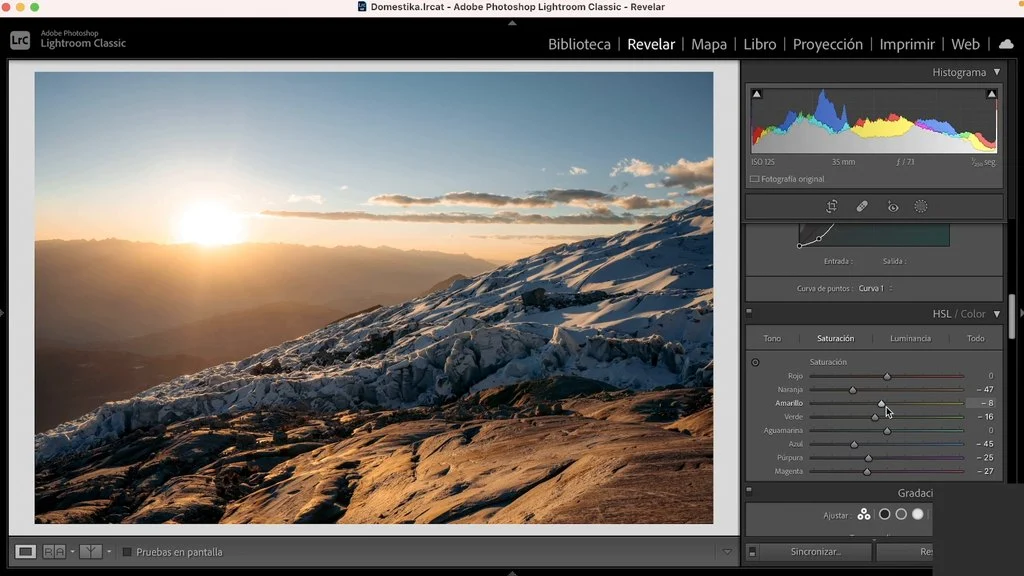
Task: Click the Sincronizar button
Action: [816, 552]
